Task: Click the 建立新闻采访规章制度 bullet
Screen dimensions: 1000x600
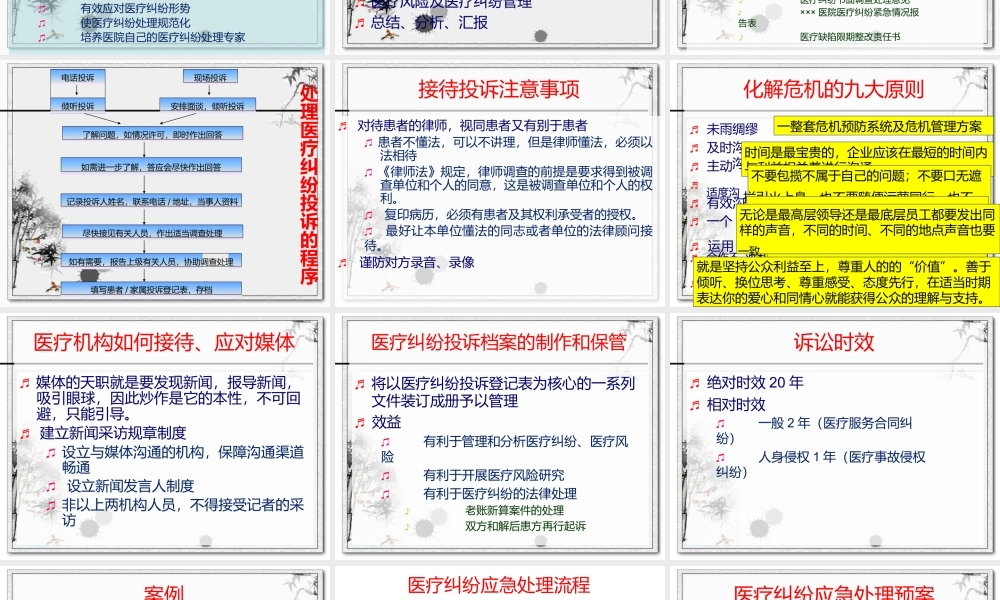Action: point(113,433)
